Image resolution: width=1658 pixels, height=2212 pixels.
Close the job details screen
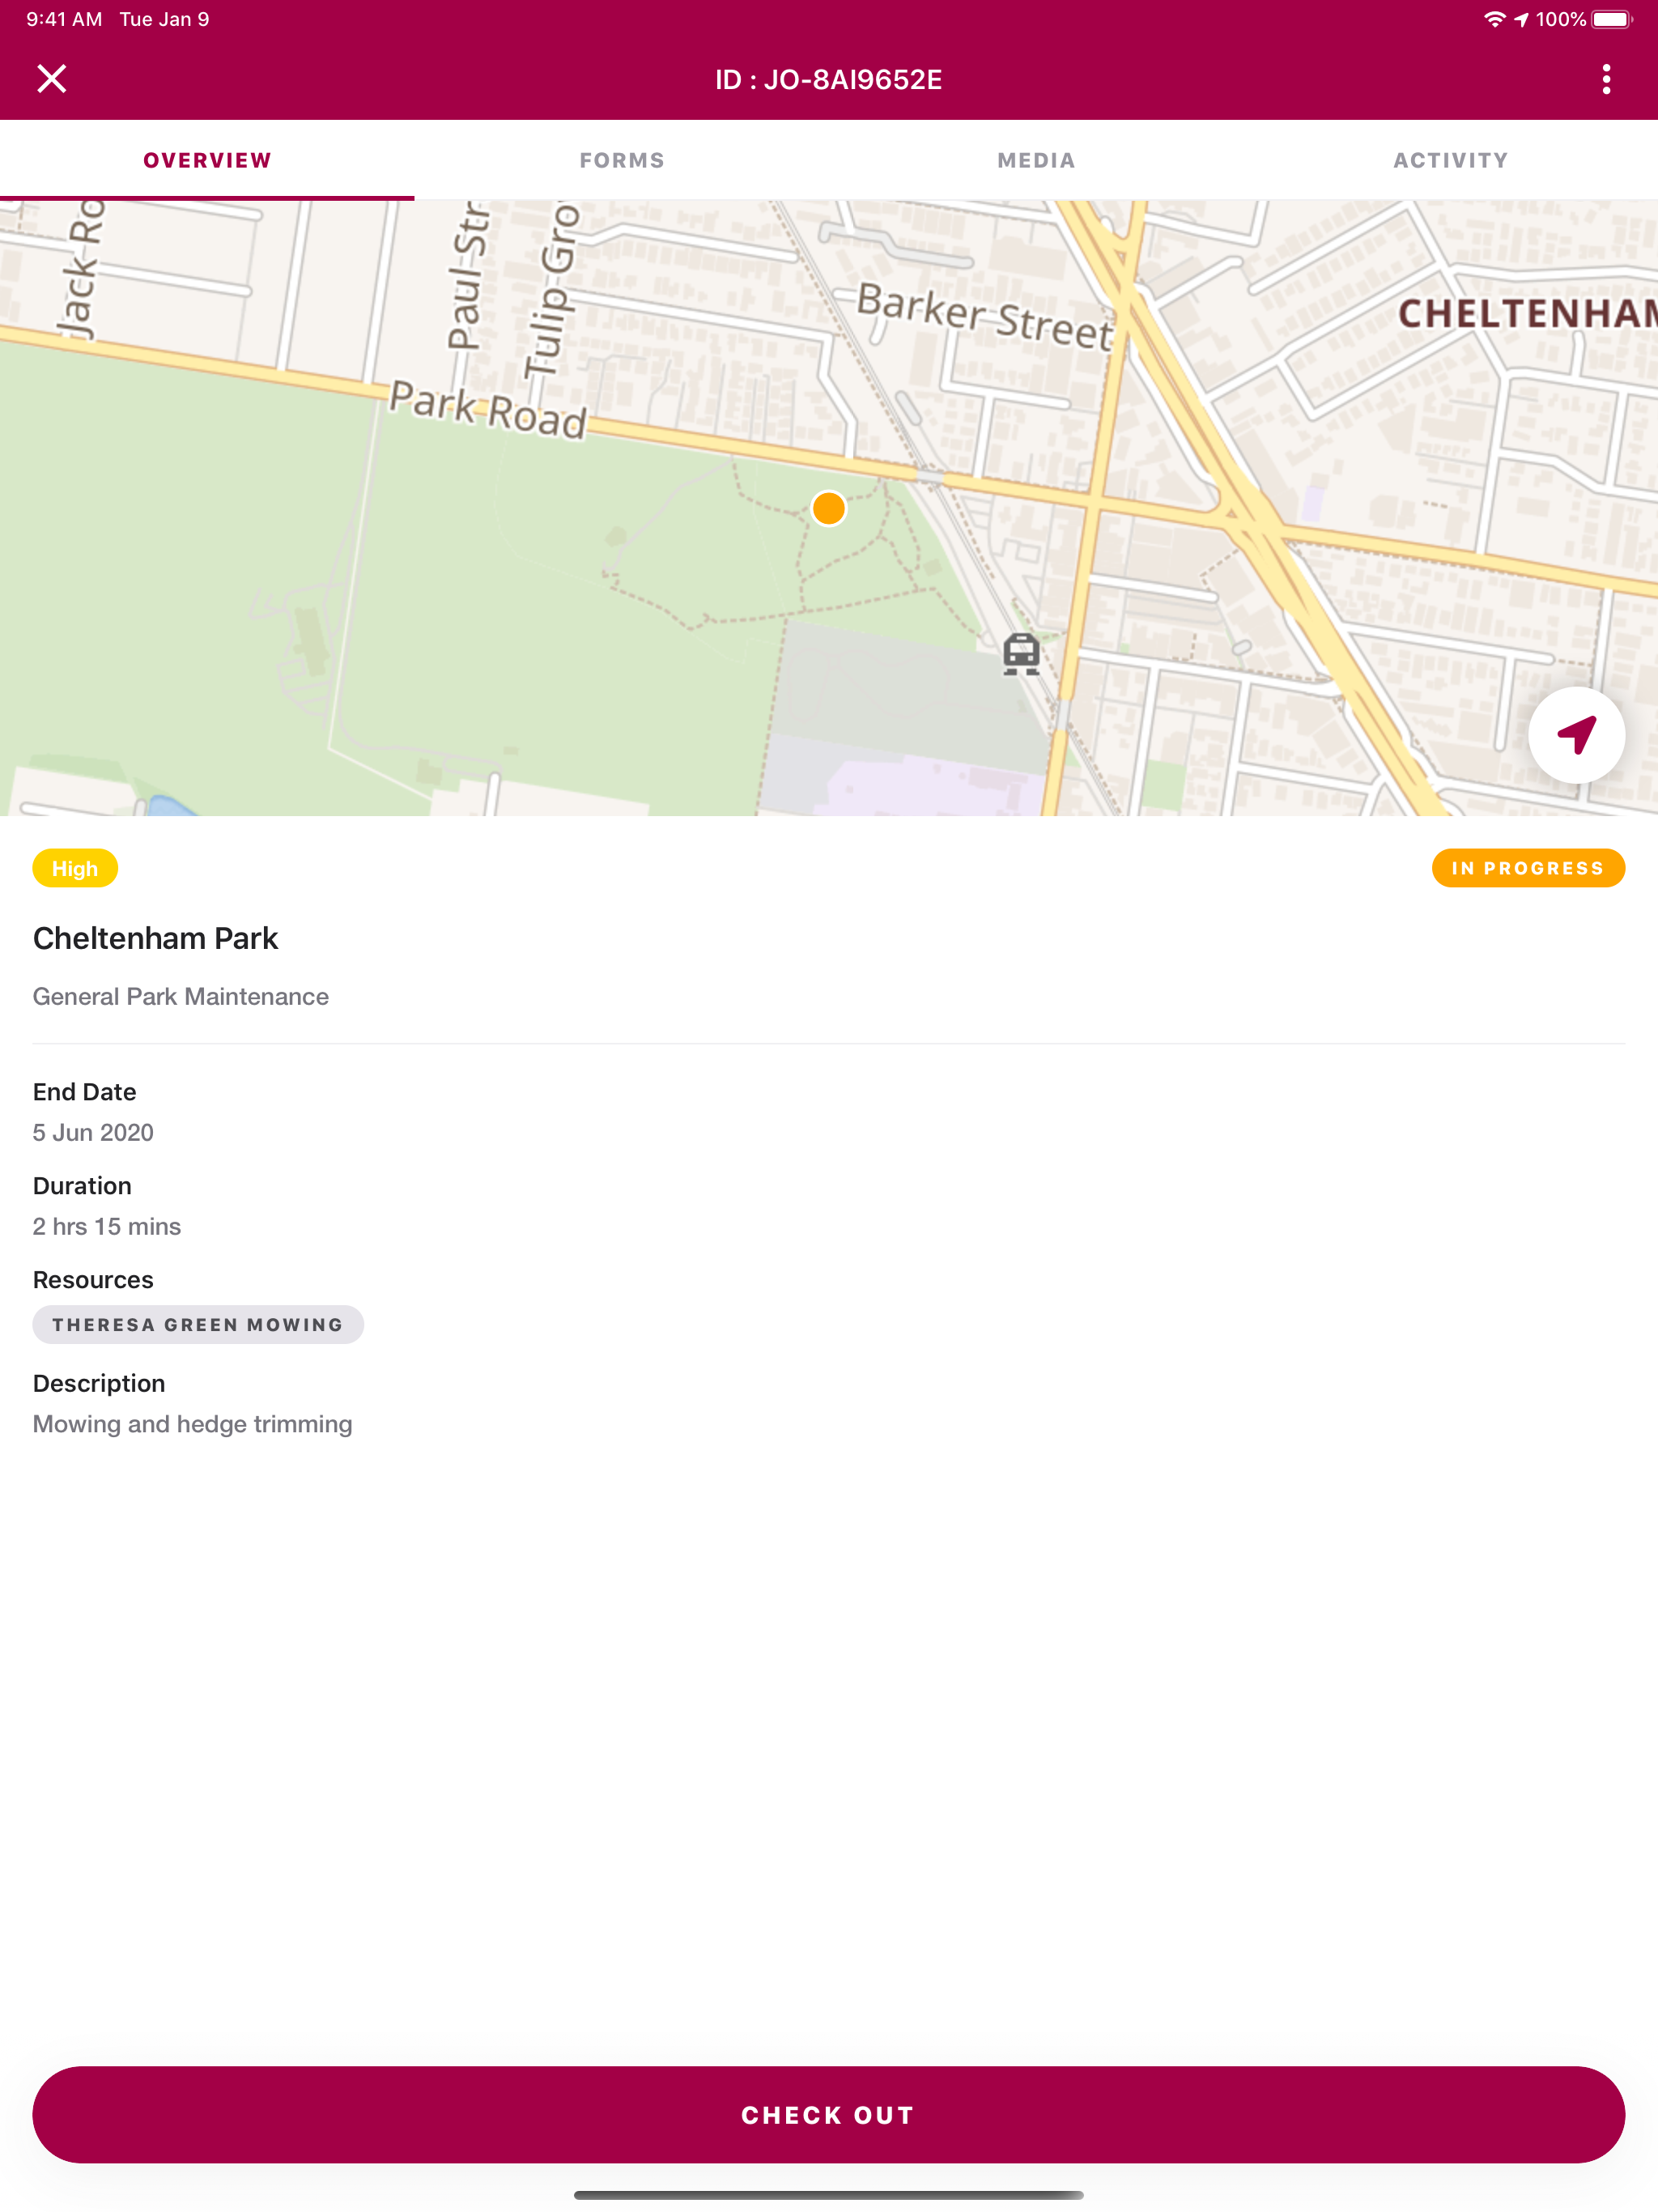tap(51, 79)
